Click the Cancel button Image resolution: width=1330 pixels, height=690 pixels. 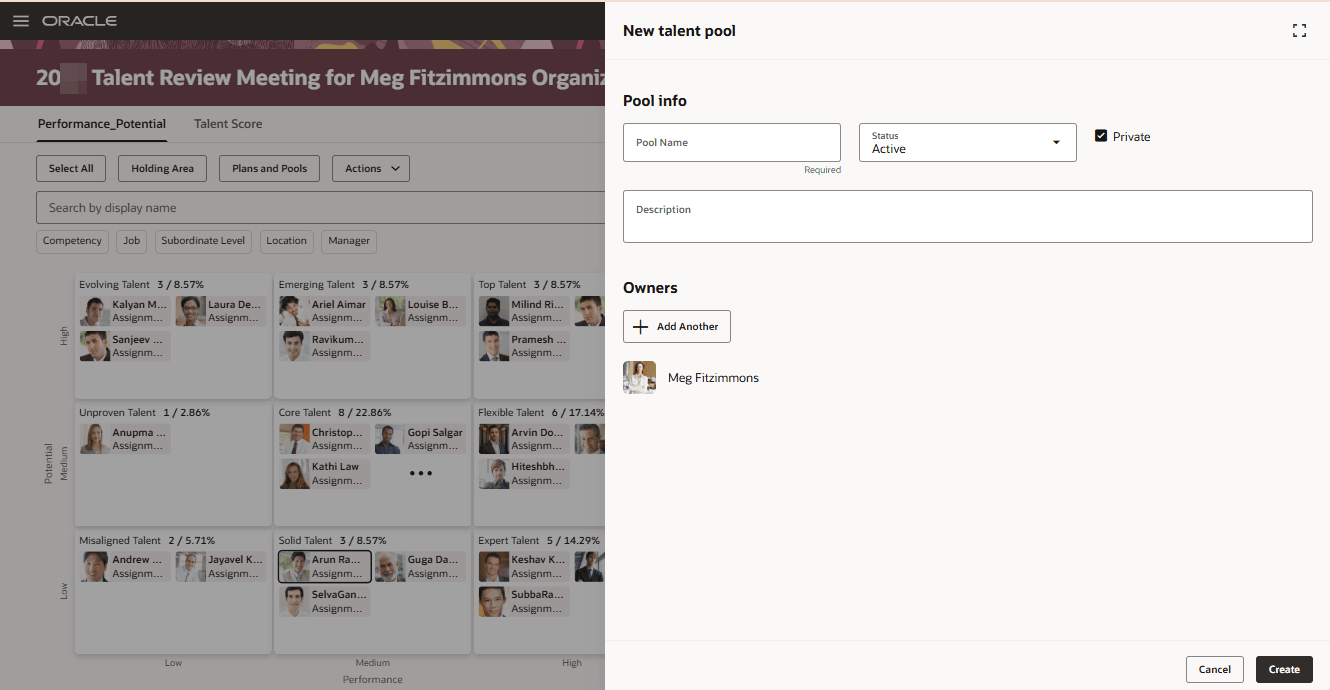[x=1215, y=669]
